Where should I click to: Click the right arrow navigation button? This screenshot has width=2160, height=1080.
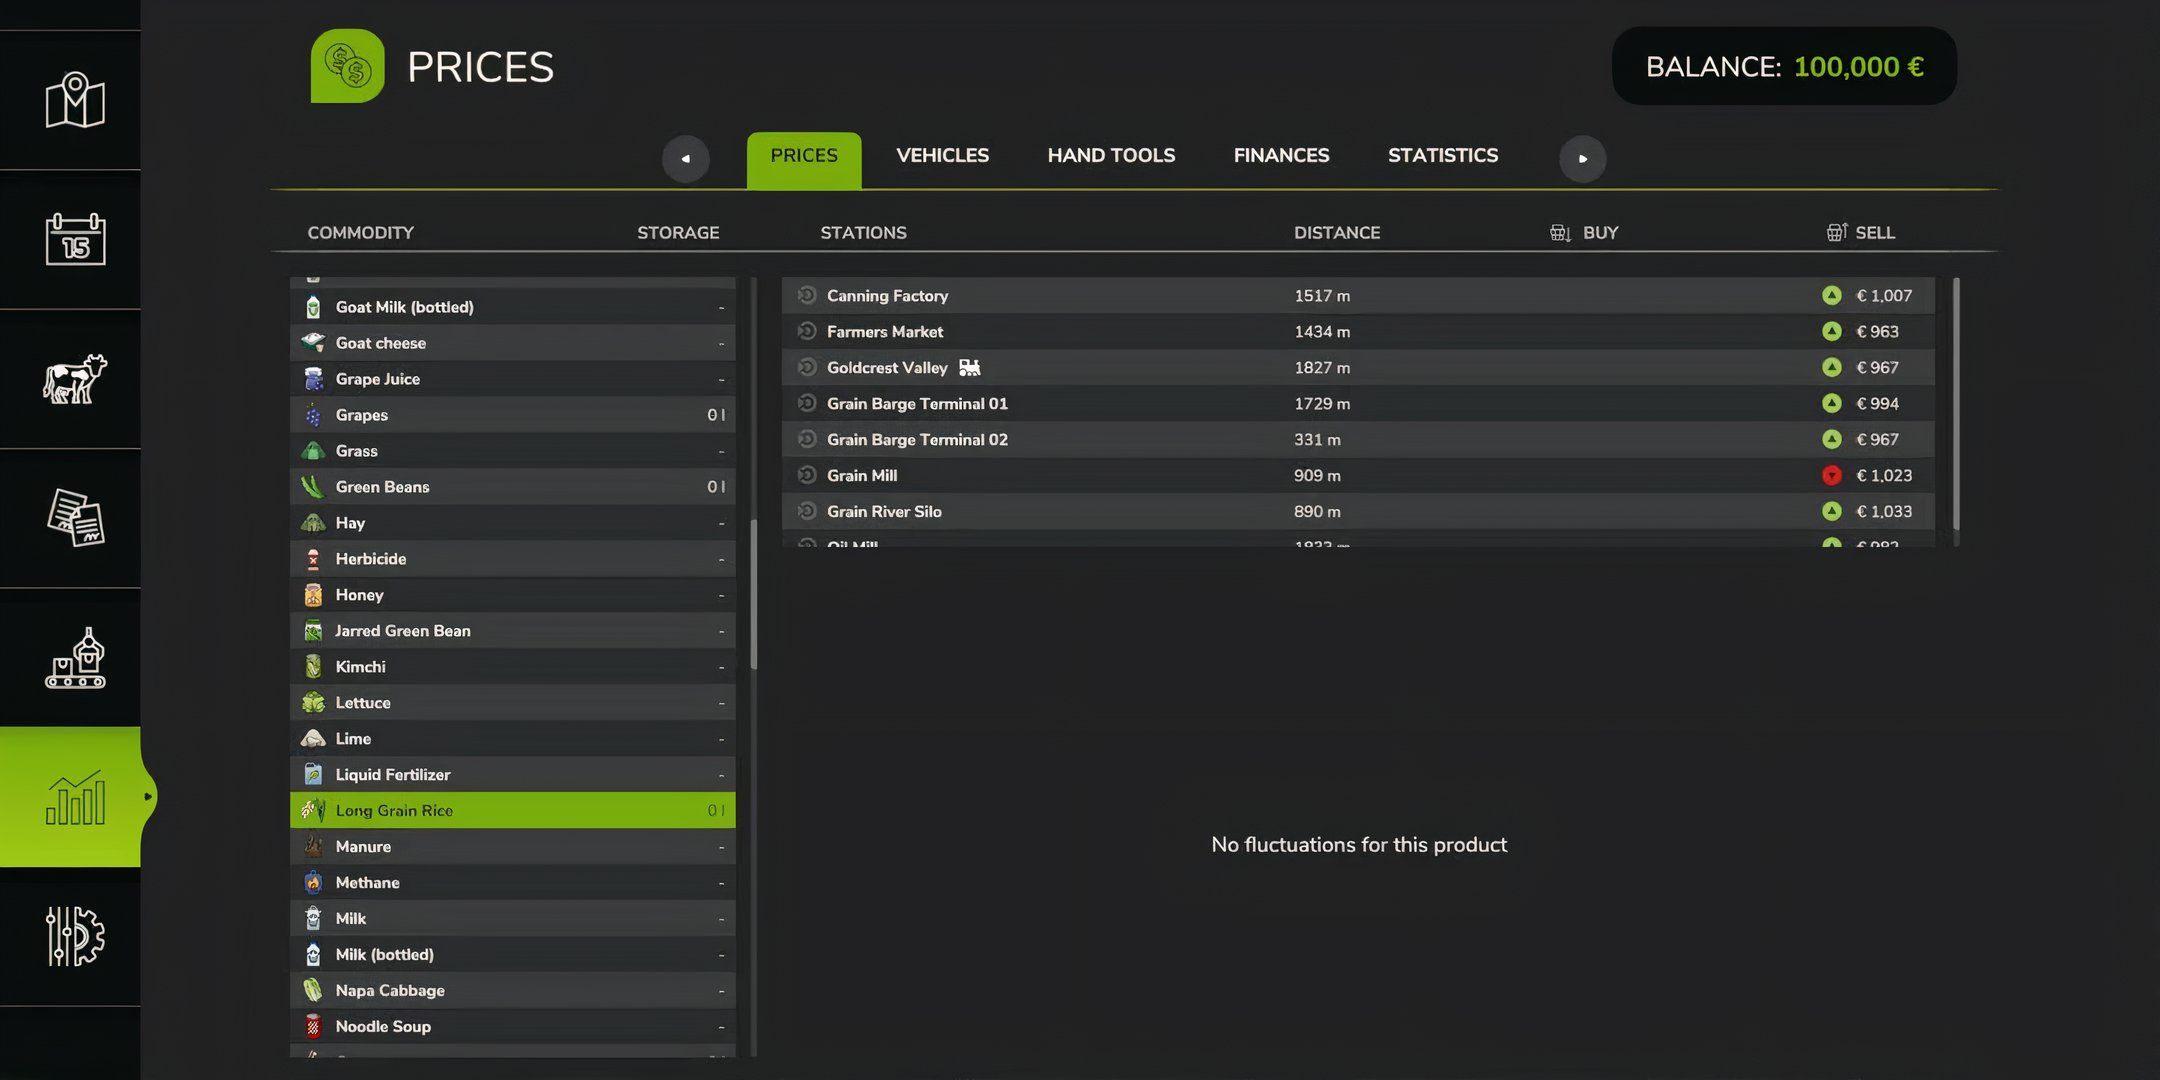tap(1581, 157)
